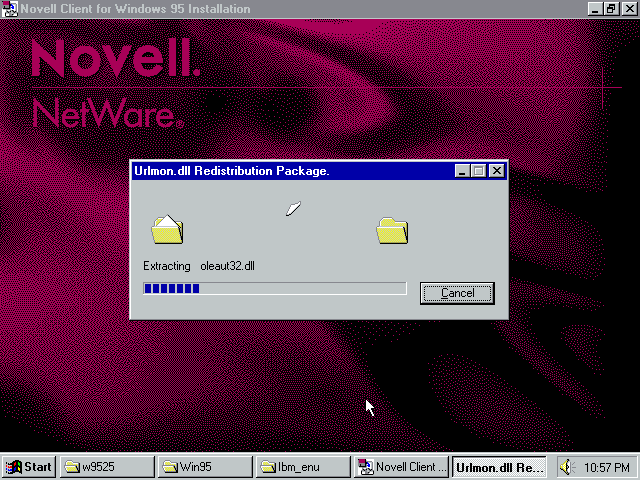Click the Novell installation window system icon
Image resolution: width=640 pixels, height=480 pixels.
coord(9,9)
